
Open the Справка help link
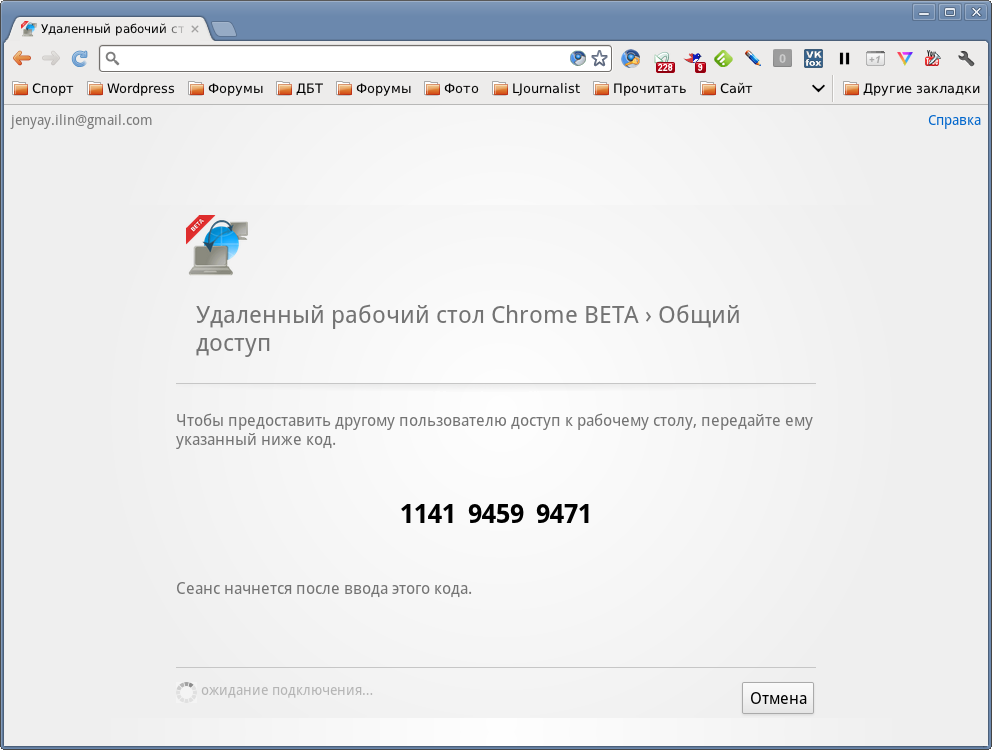954,120
